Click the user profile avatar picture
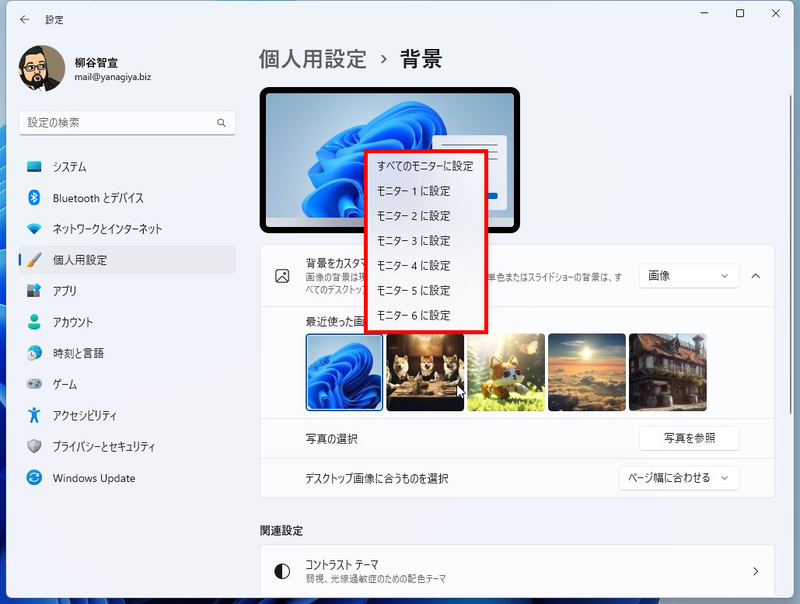Viewport: 800px width, 604px height. [x=41, y=68]
